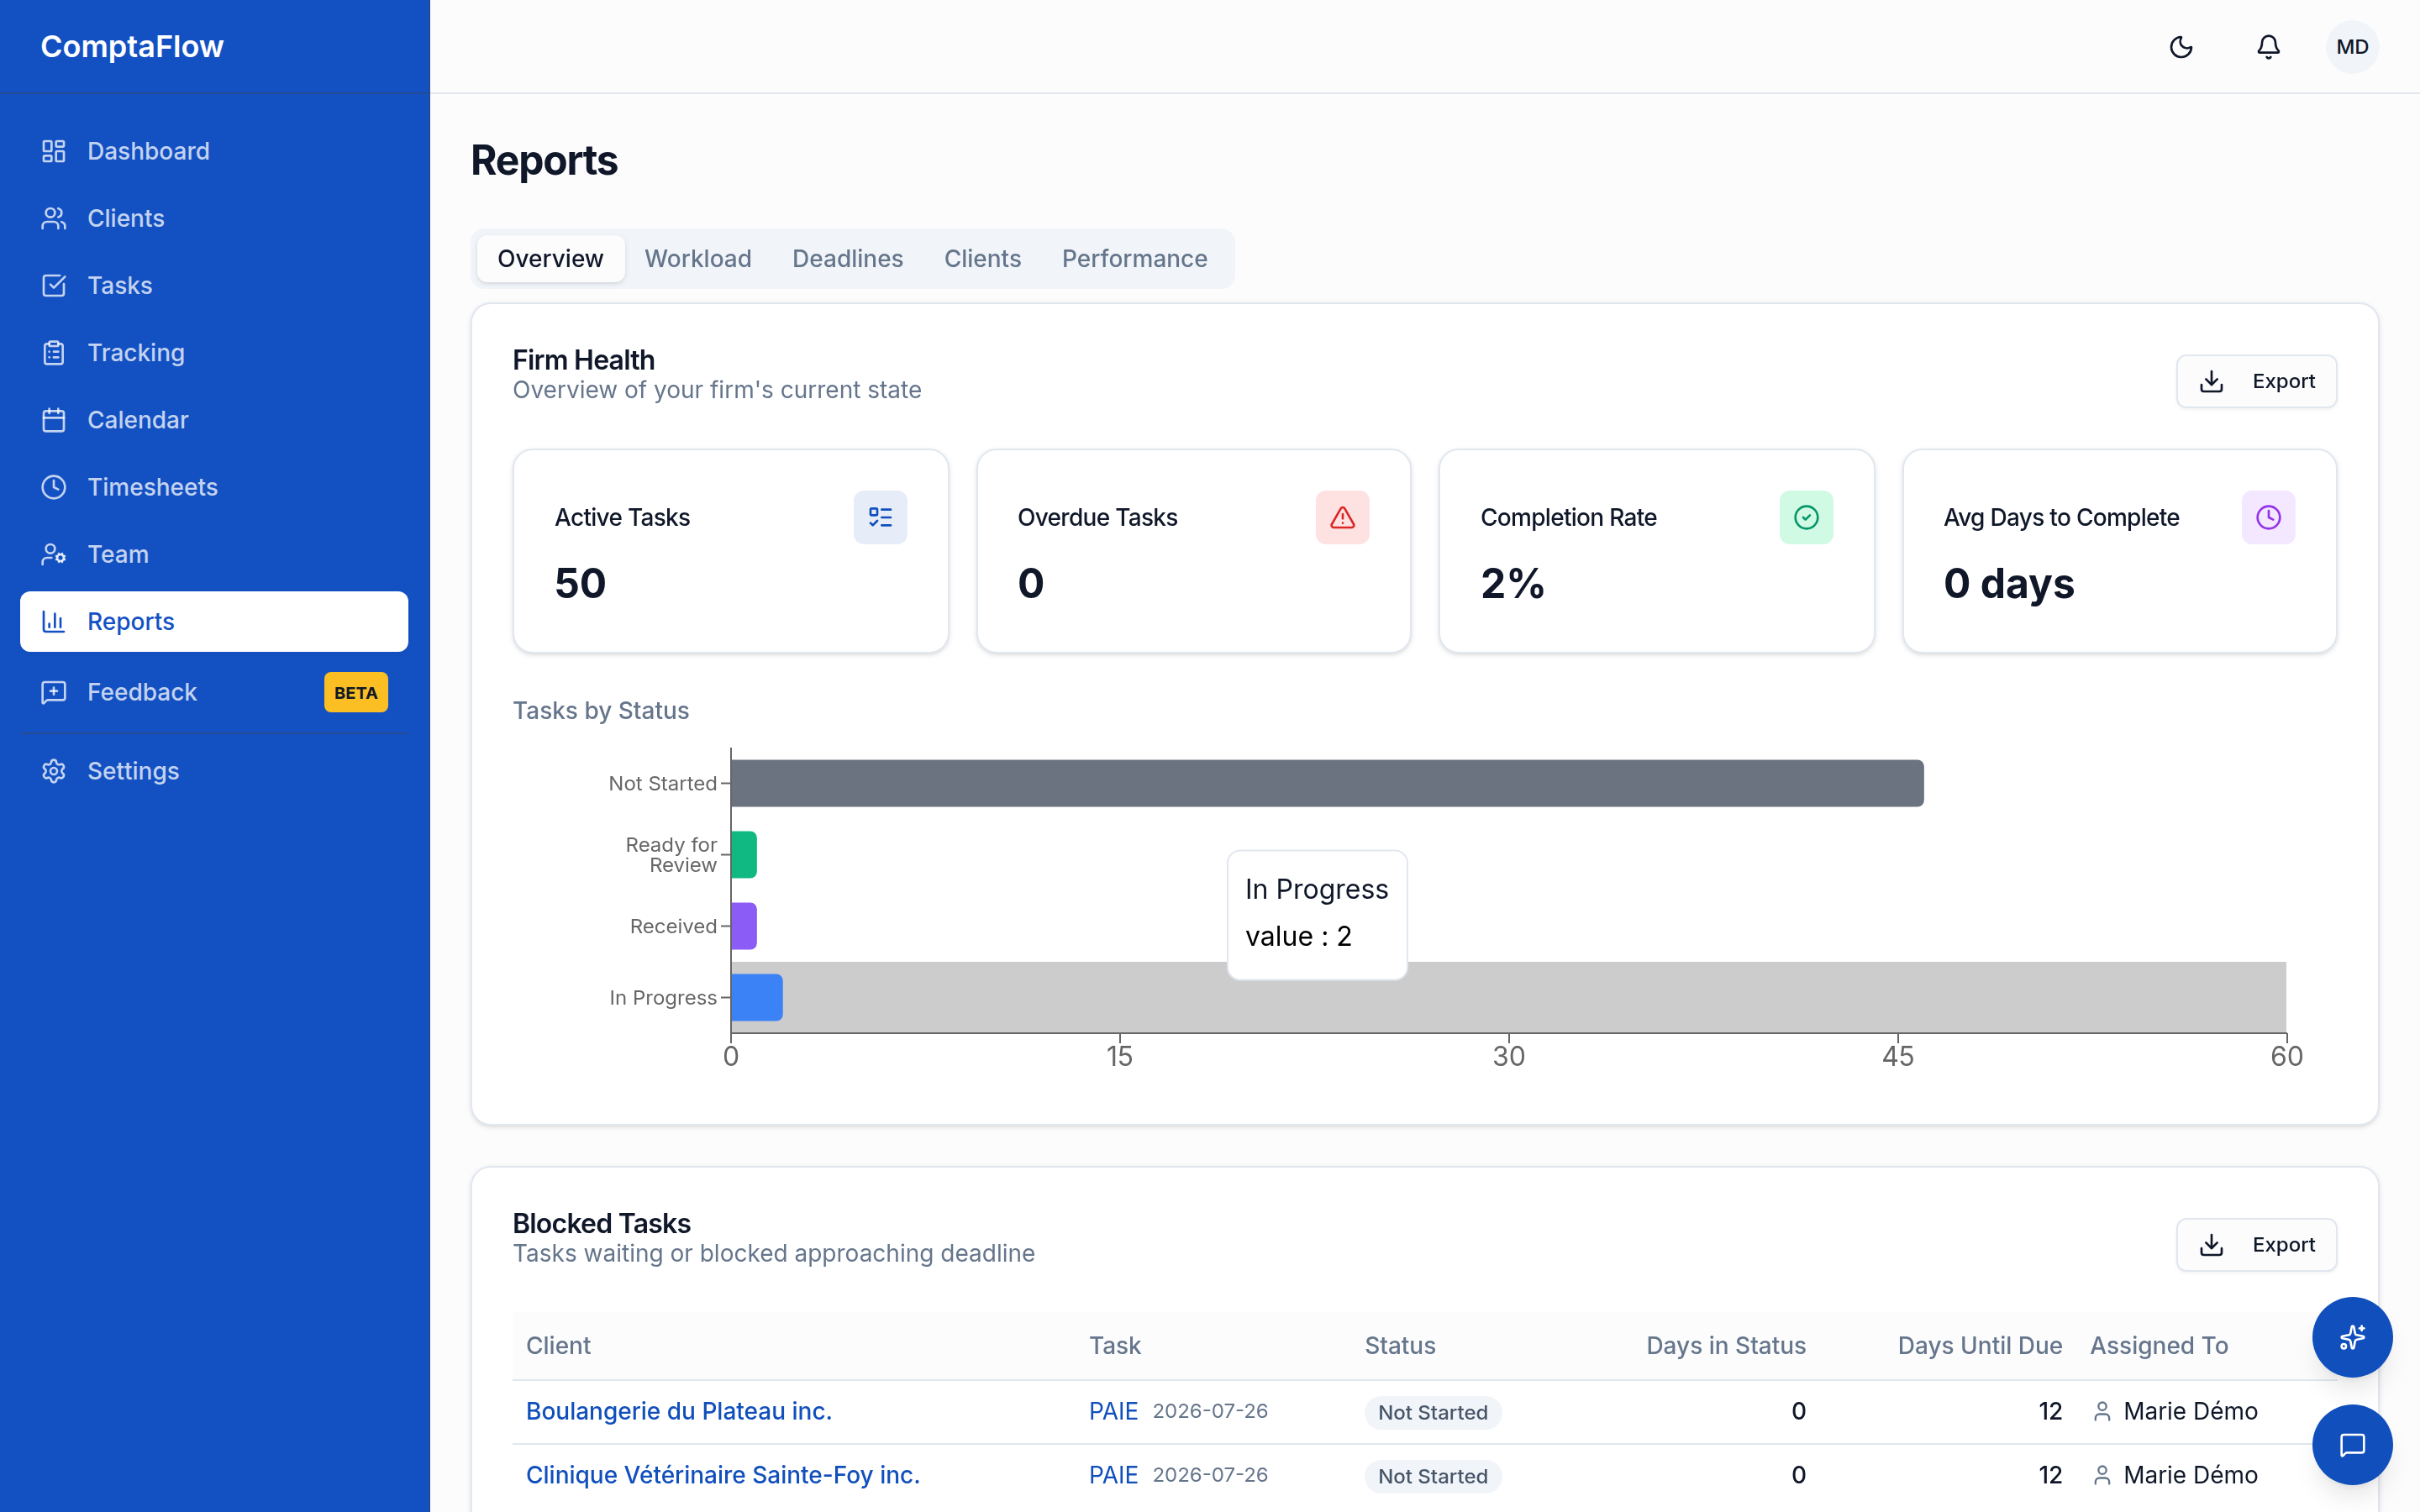The width and height of the screenshot is (2420, 1512).
Task: Click the BETA badge next to Feedback
Action: click(356, 693)
